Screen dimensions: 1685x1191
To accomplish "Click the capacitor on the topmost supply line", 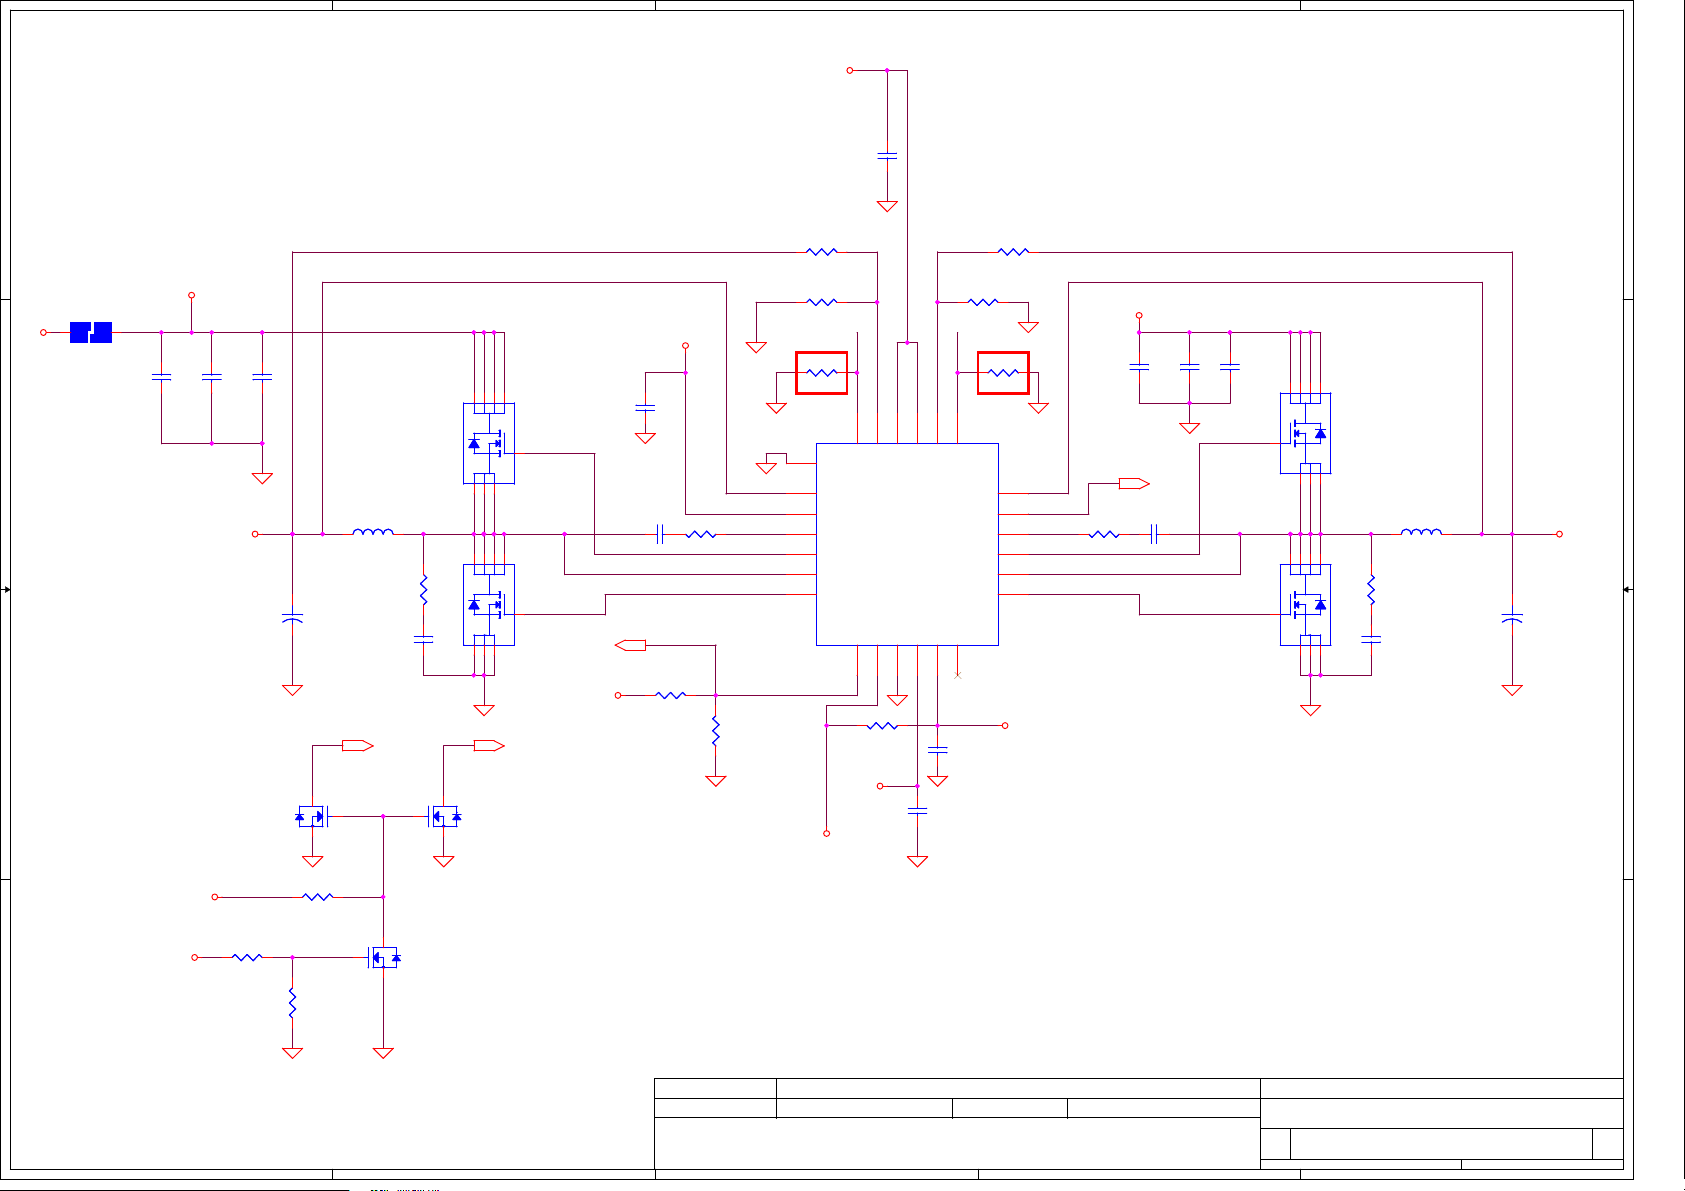I will coord(887,156).
